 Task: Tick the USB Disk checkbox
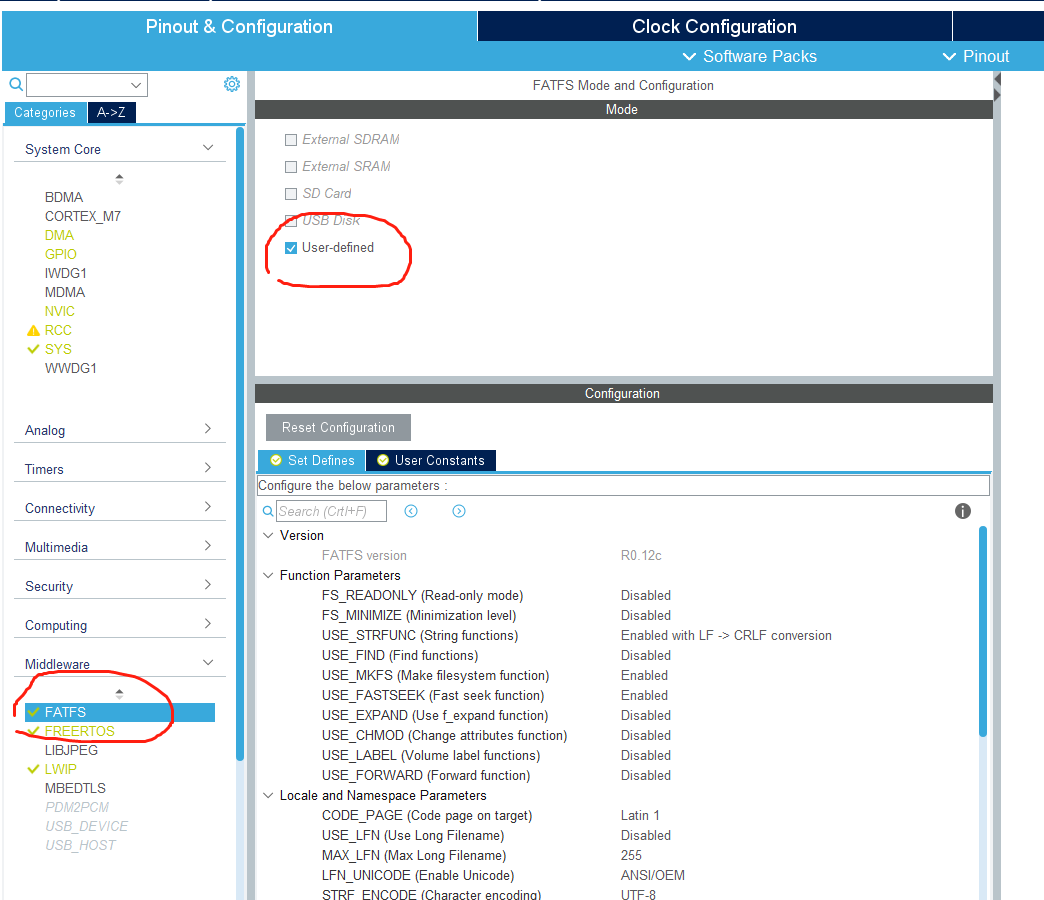tap(291, 220)
